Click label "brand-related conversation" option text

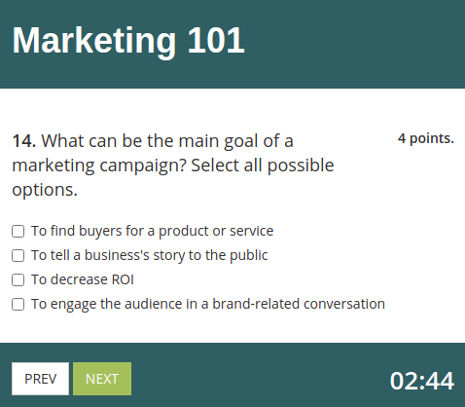tap(298, 304)
